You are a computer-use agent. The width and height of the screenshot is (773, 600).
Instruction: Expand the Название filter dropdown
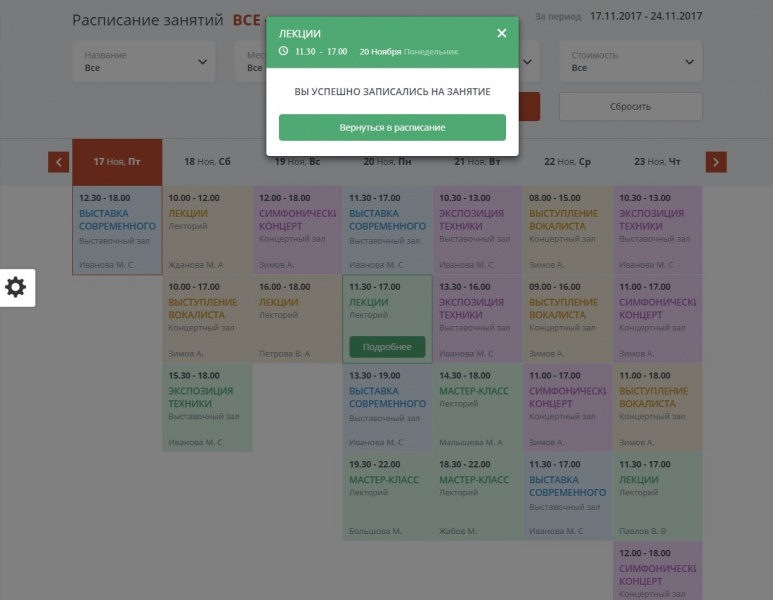pyautogui.click(x=146, y=62)
